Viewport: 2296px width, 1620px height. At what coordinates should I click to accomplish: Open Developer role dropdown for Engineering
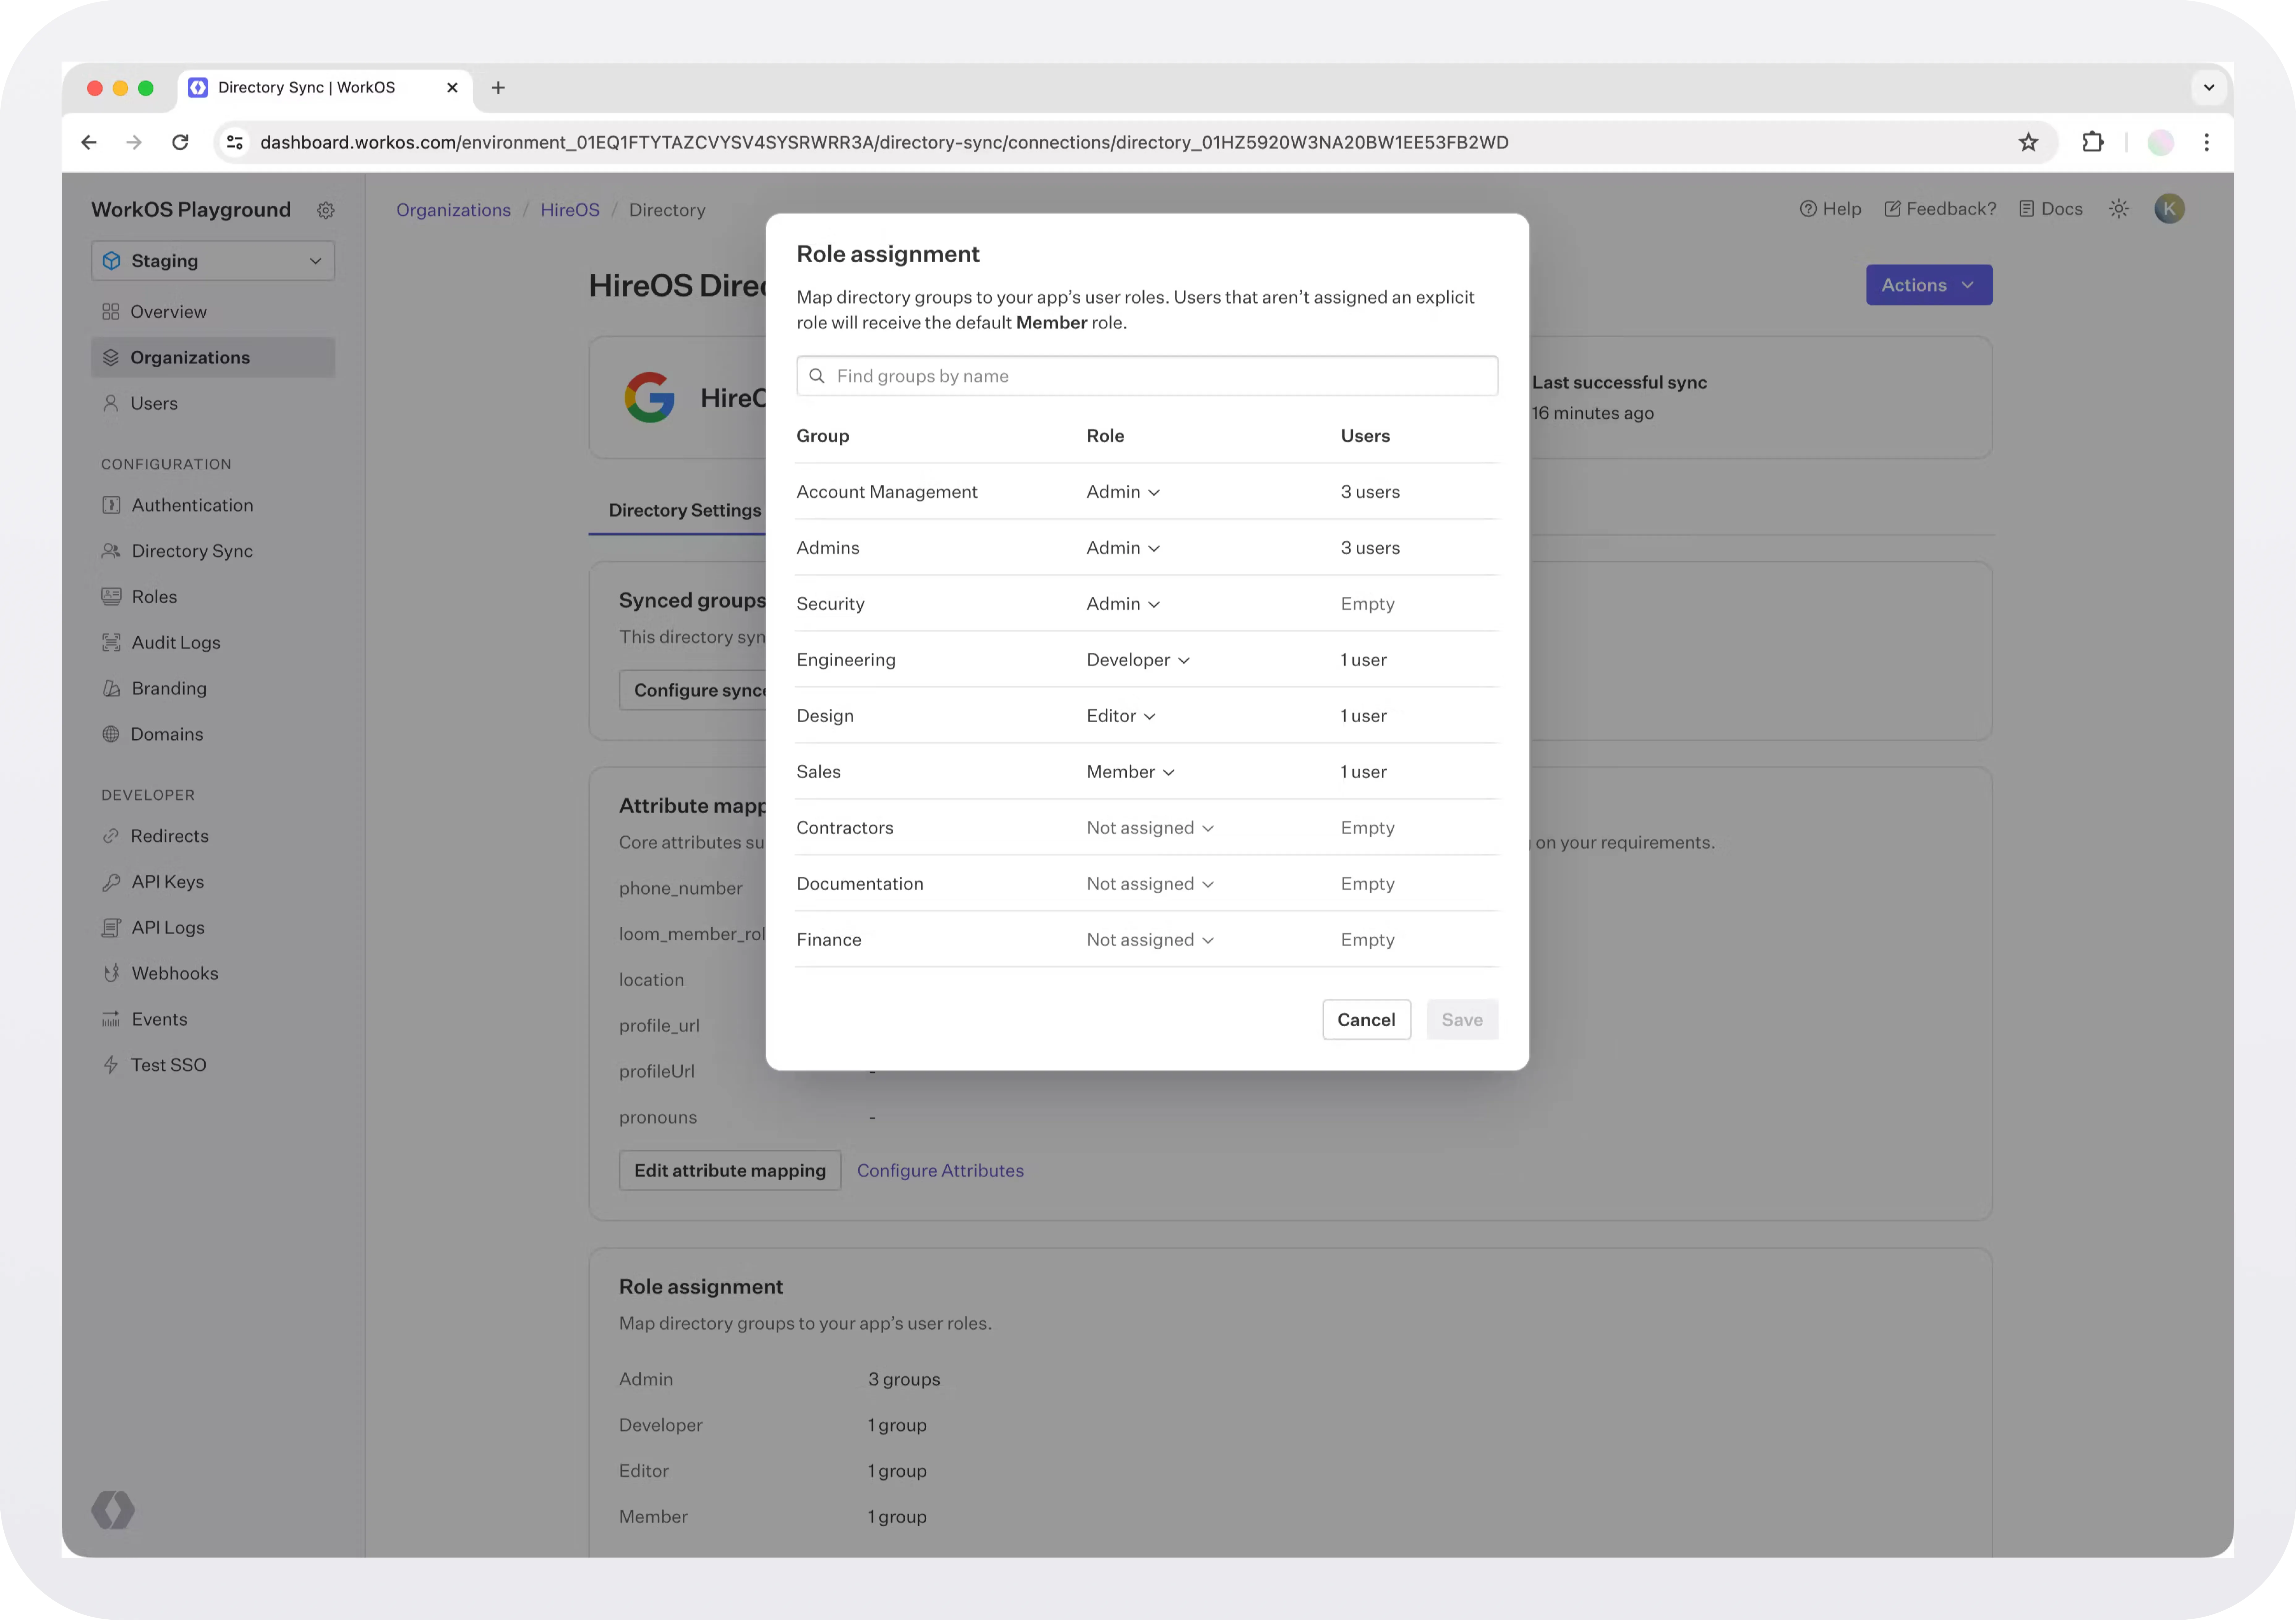(1138, 660)
